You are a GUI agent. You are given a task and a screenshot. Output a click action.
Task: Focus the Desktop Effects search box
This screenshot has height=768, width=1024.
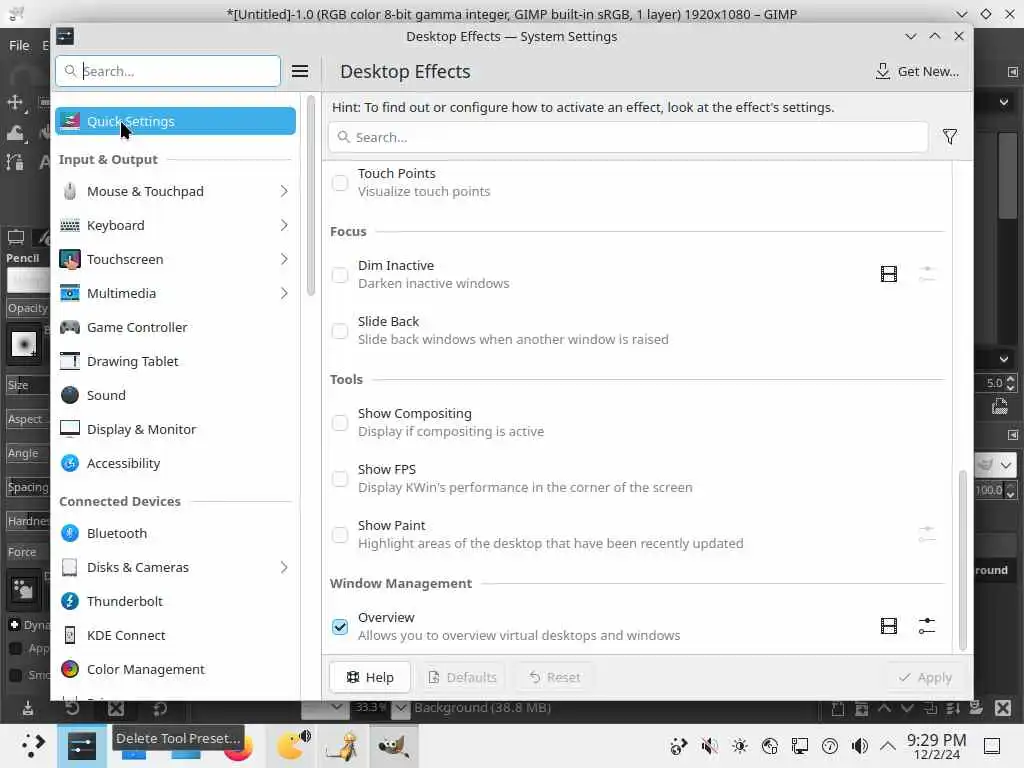[x=628, y=137]
